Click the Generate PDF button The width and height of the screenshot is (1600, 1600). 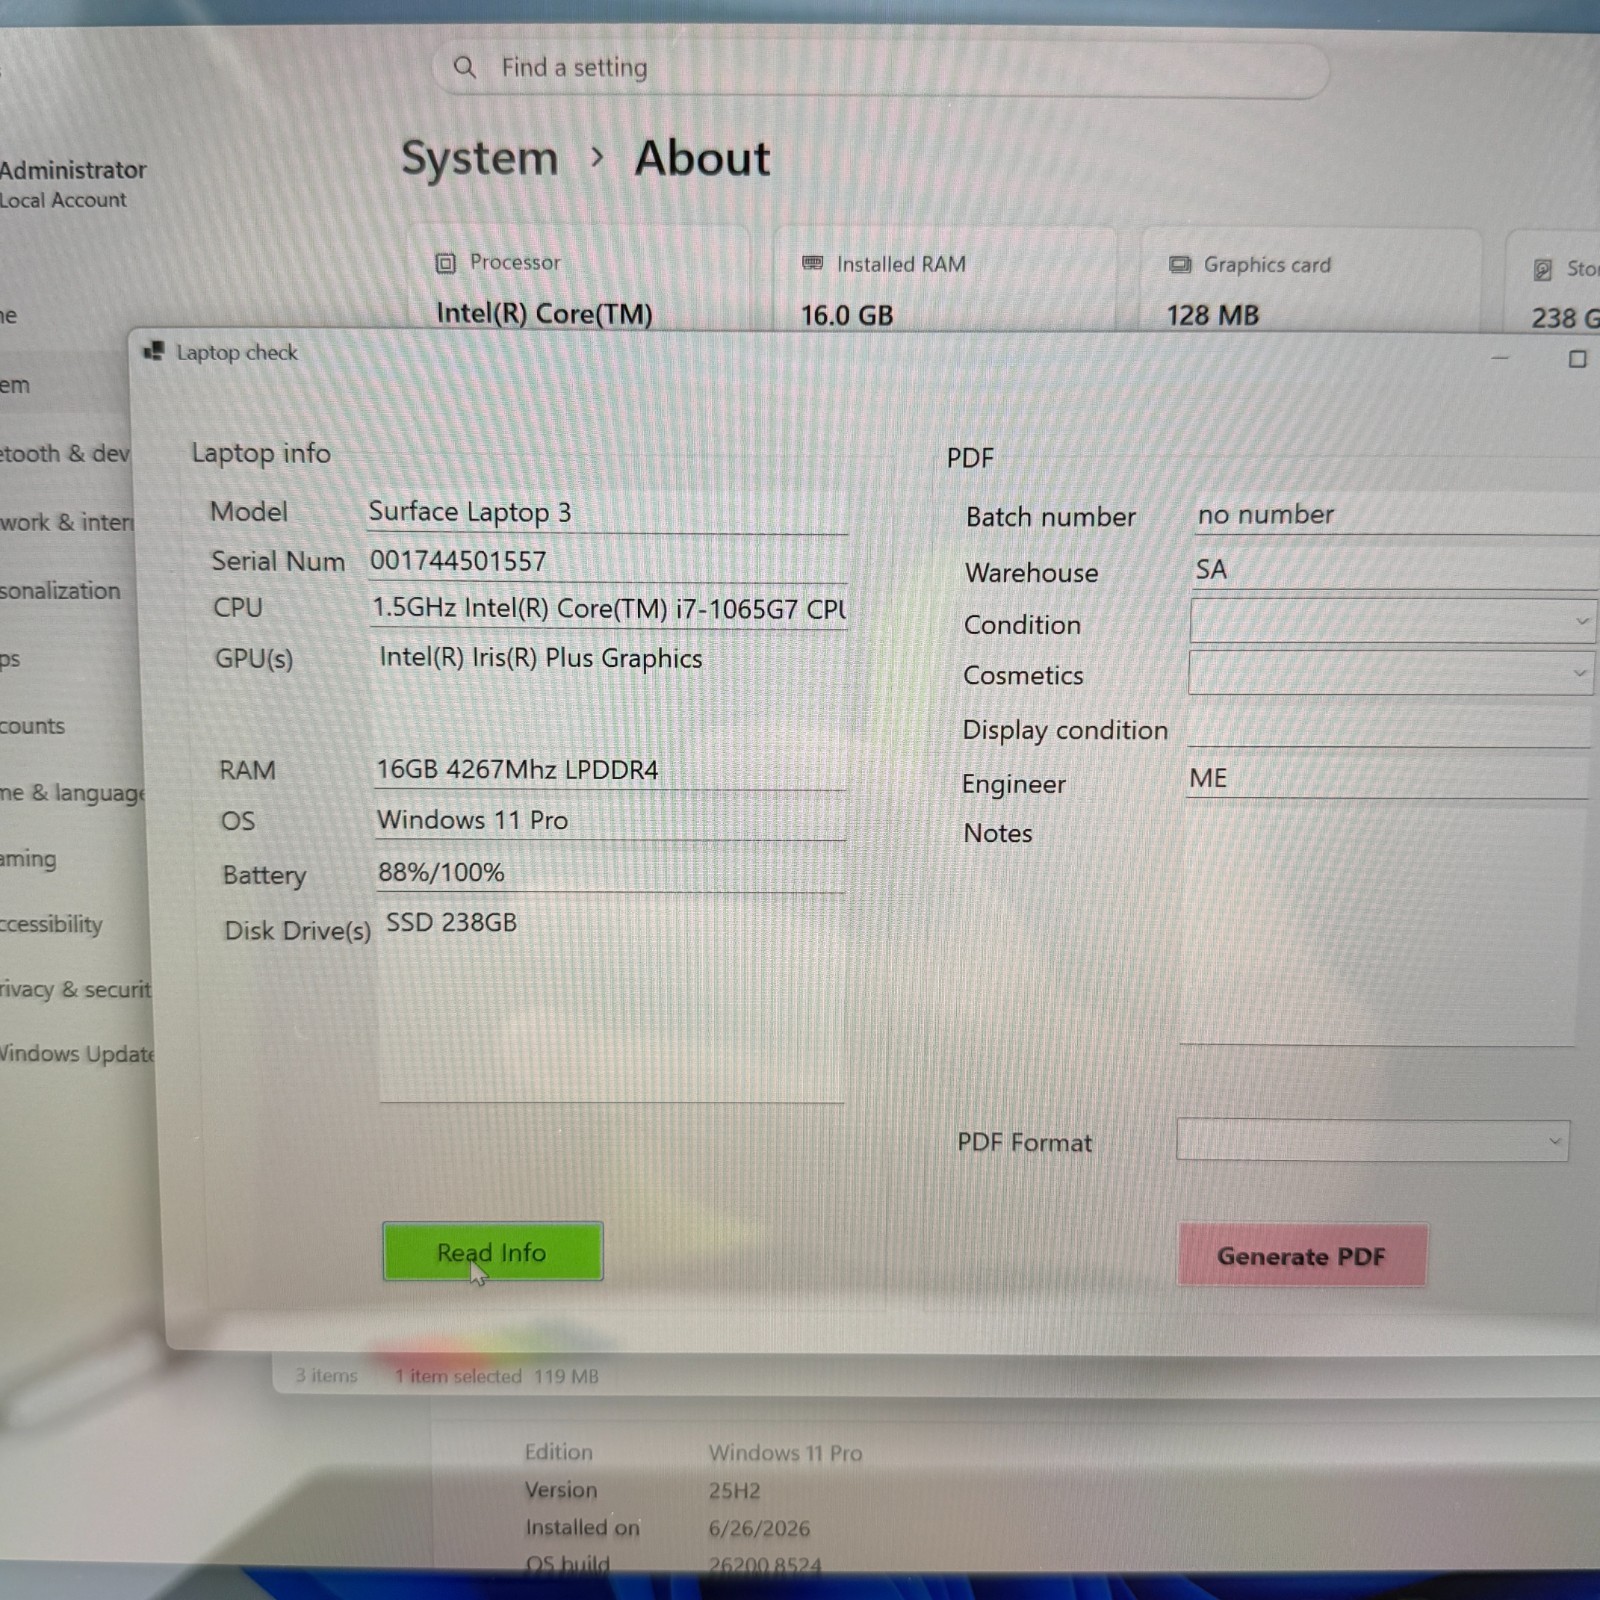(x=1301, y=1256)
